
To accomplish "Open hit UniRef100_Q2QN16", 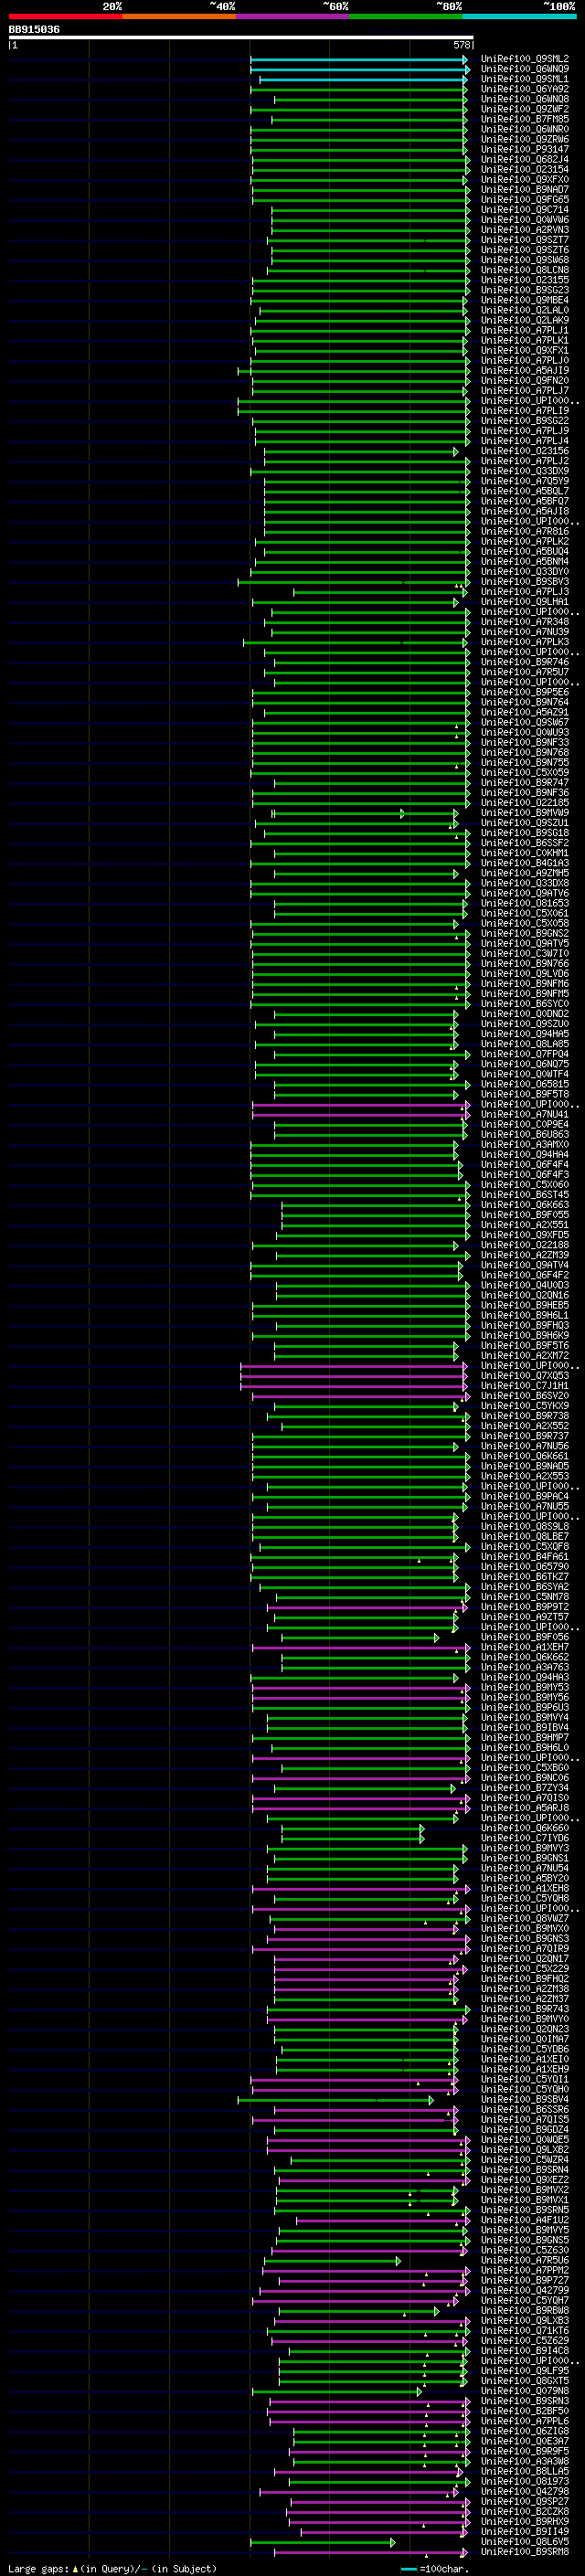I will (524, 1296).
